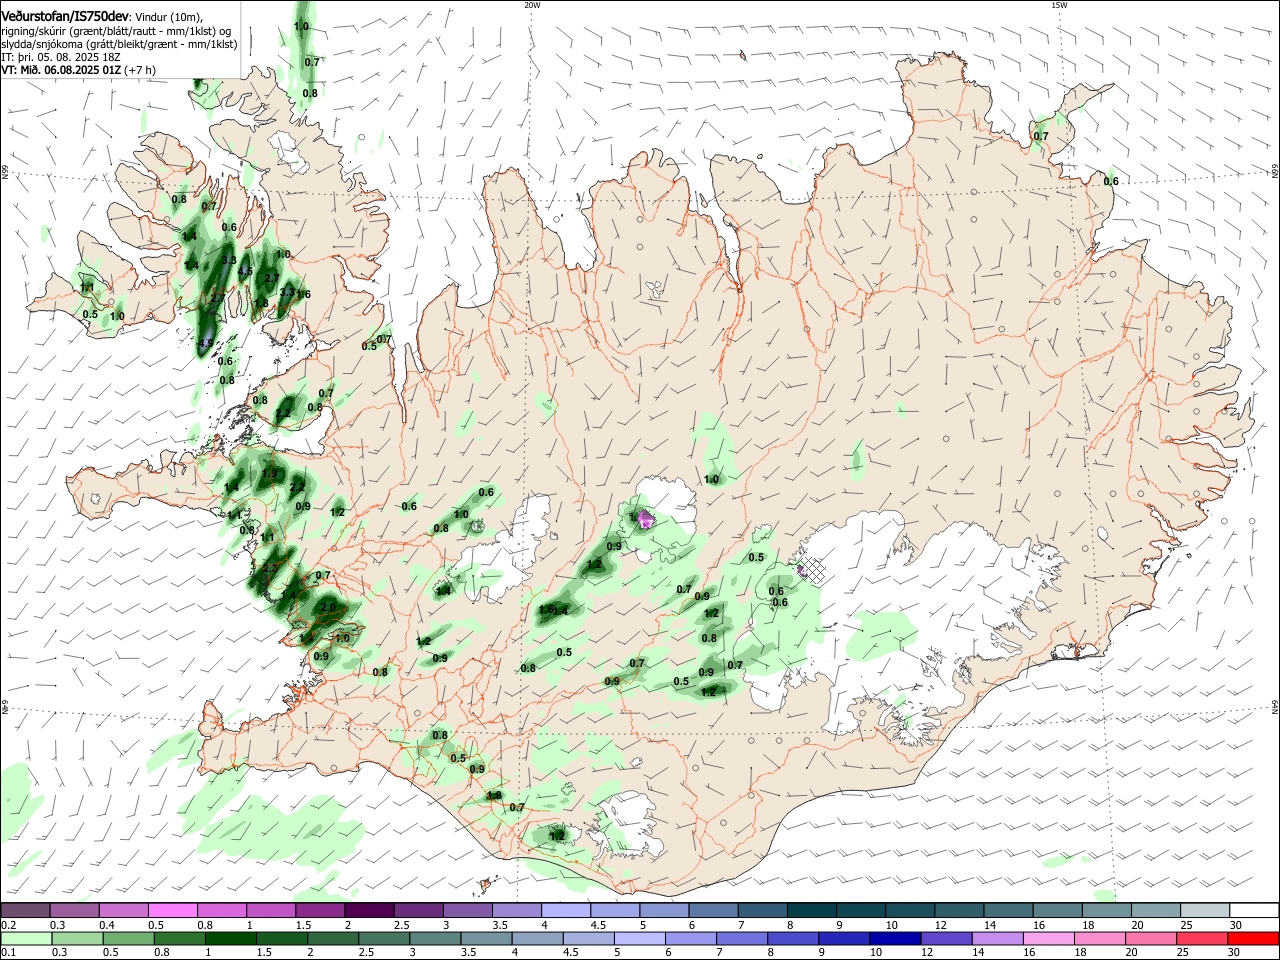
Task: Click the 15W longitude label
Action: (1059, 5)
